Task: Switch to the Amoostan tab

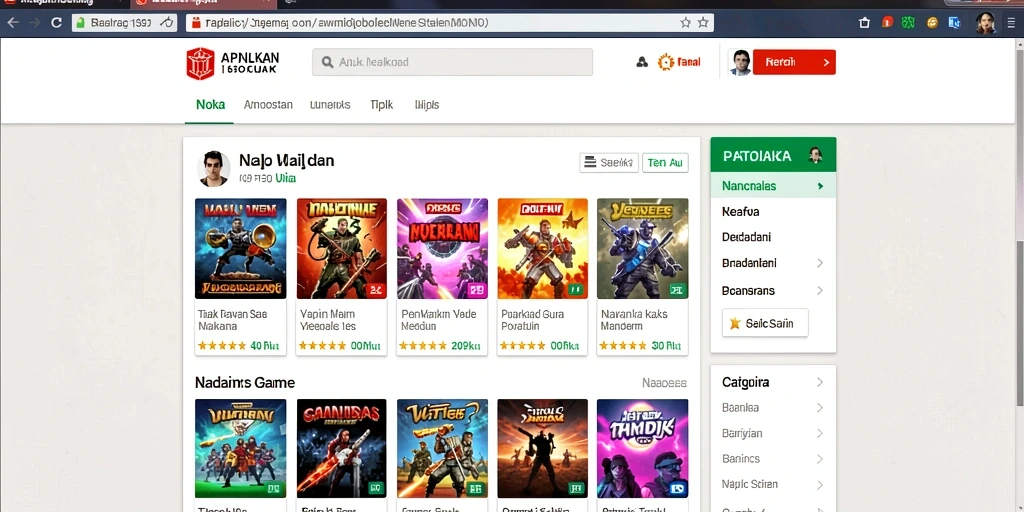Action: point(268,104)
